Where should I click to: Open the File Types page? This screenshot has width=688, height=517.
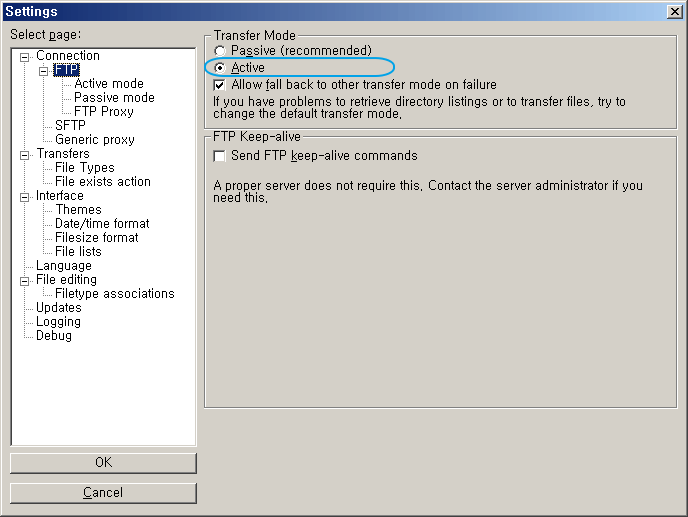click(85, 168)
